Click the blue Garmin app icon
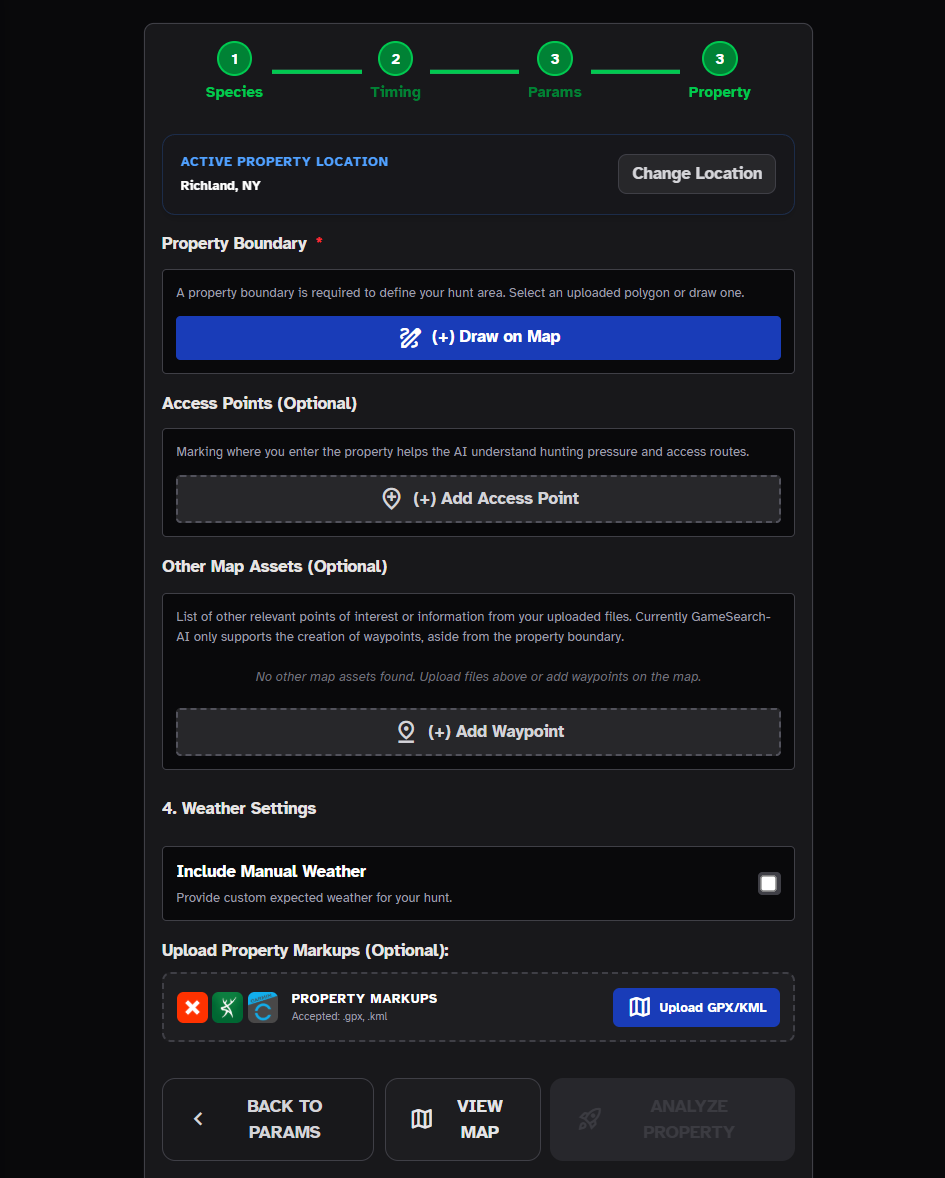The image size is (945, 1178). pyautogui.click(x=263, y=1007)
